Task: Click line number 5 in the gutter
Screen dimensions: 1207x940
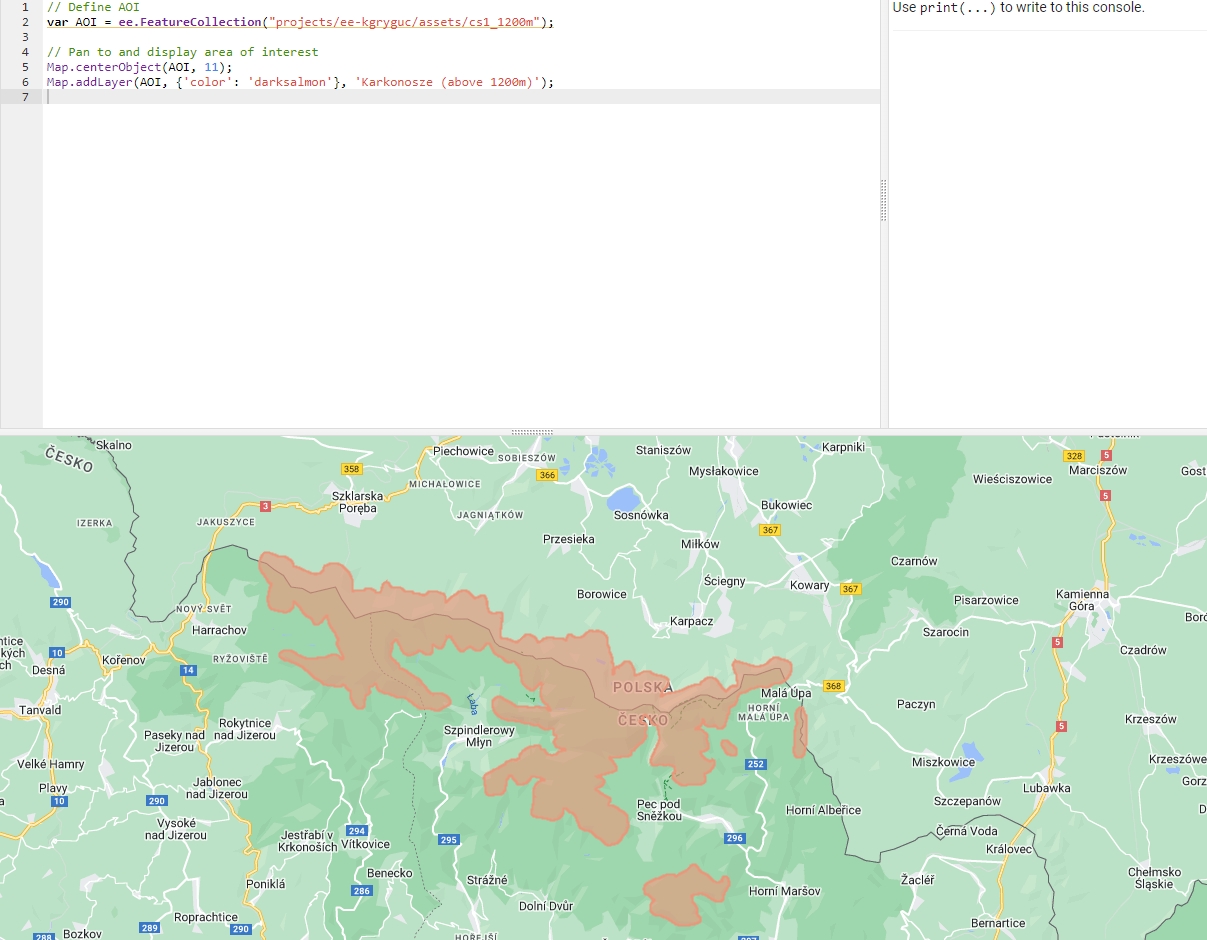Action: [25, 67]
